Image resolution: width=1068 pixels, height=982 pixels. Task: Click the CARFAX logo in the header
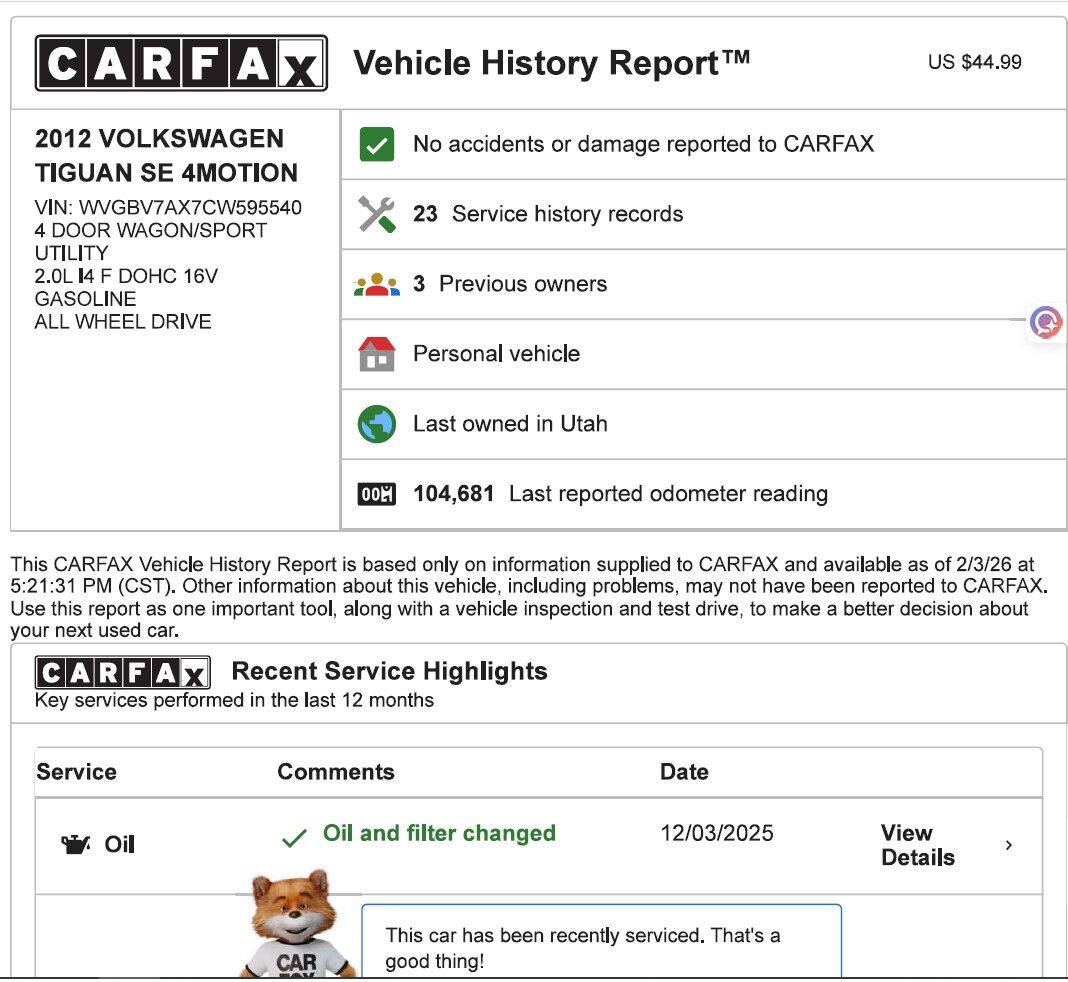181,63
